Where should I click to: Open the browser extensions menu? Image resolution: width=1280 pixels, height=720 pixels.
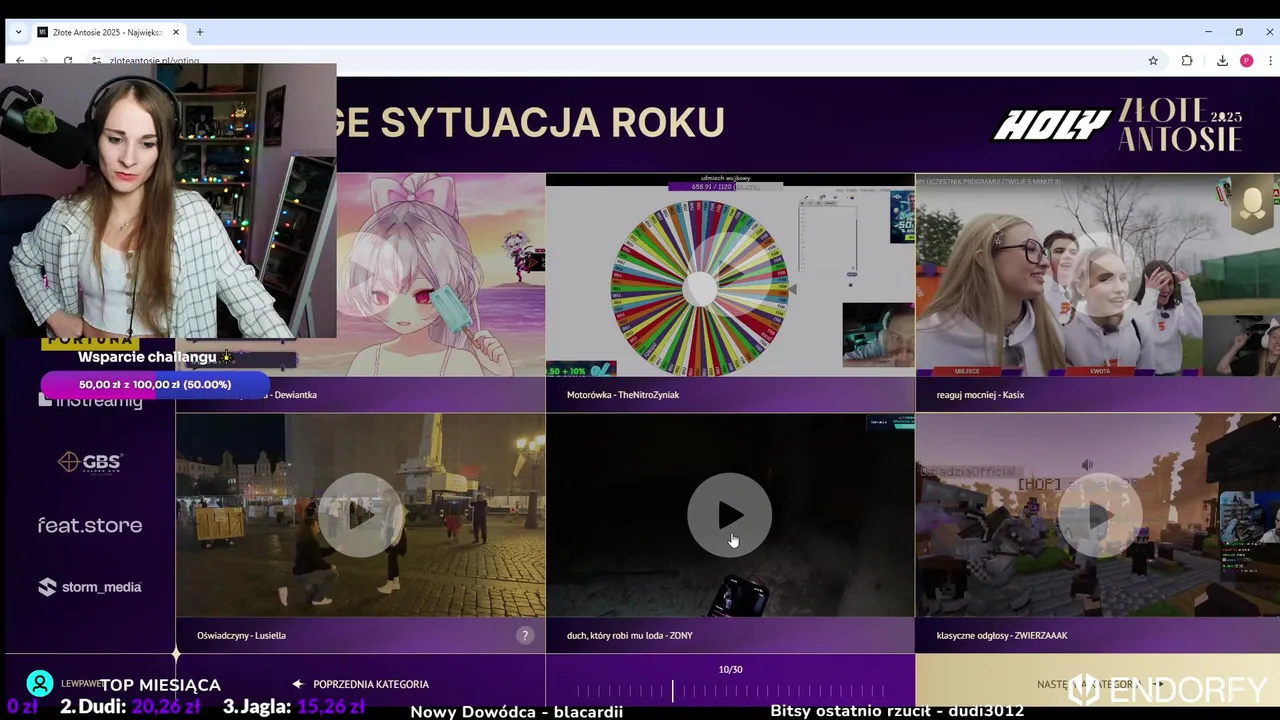tap(1187, 60)
